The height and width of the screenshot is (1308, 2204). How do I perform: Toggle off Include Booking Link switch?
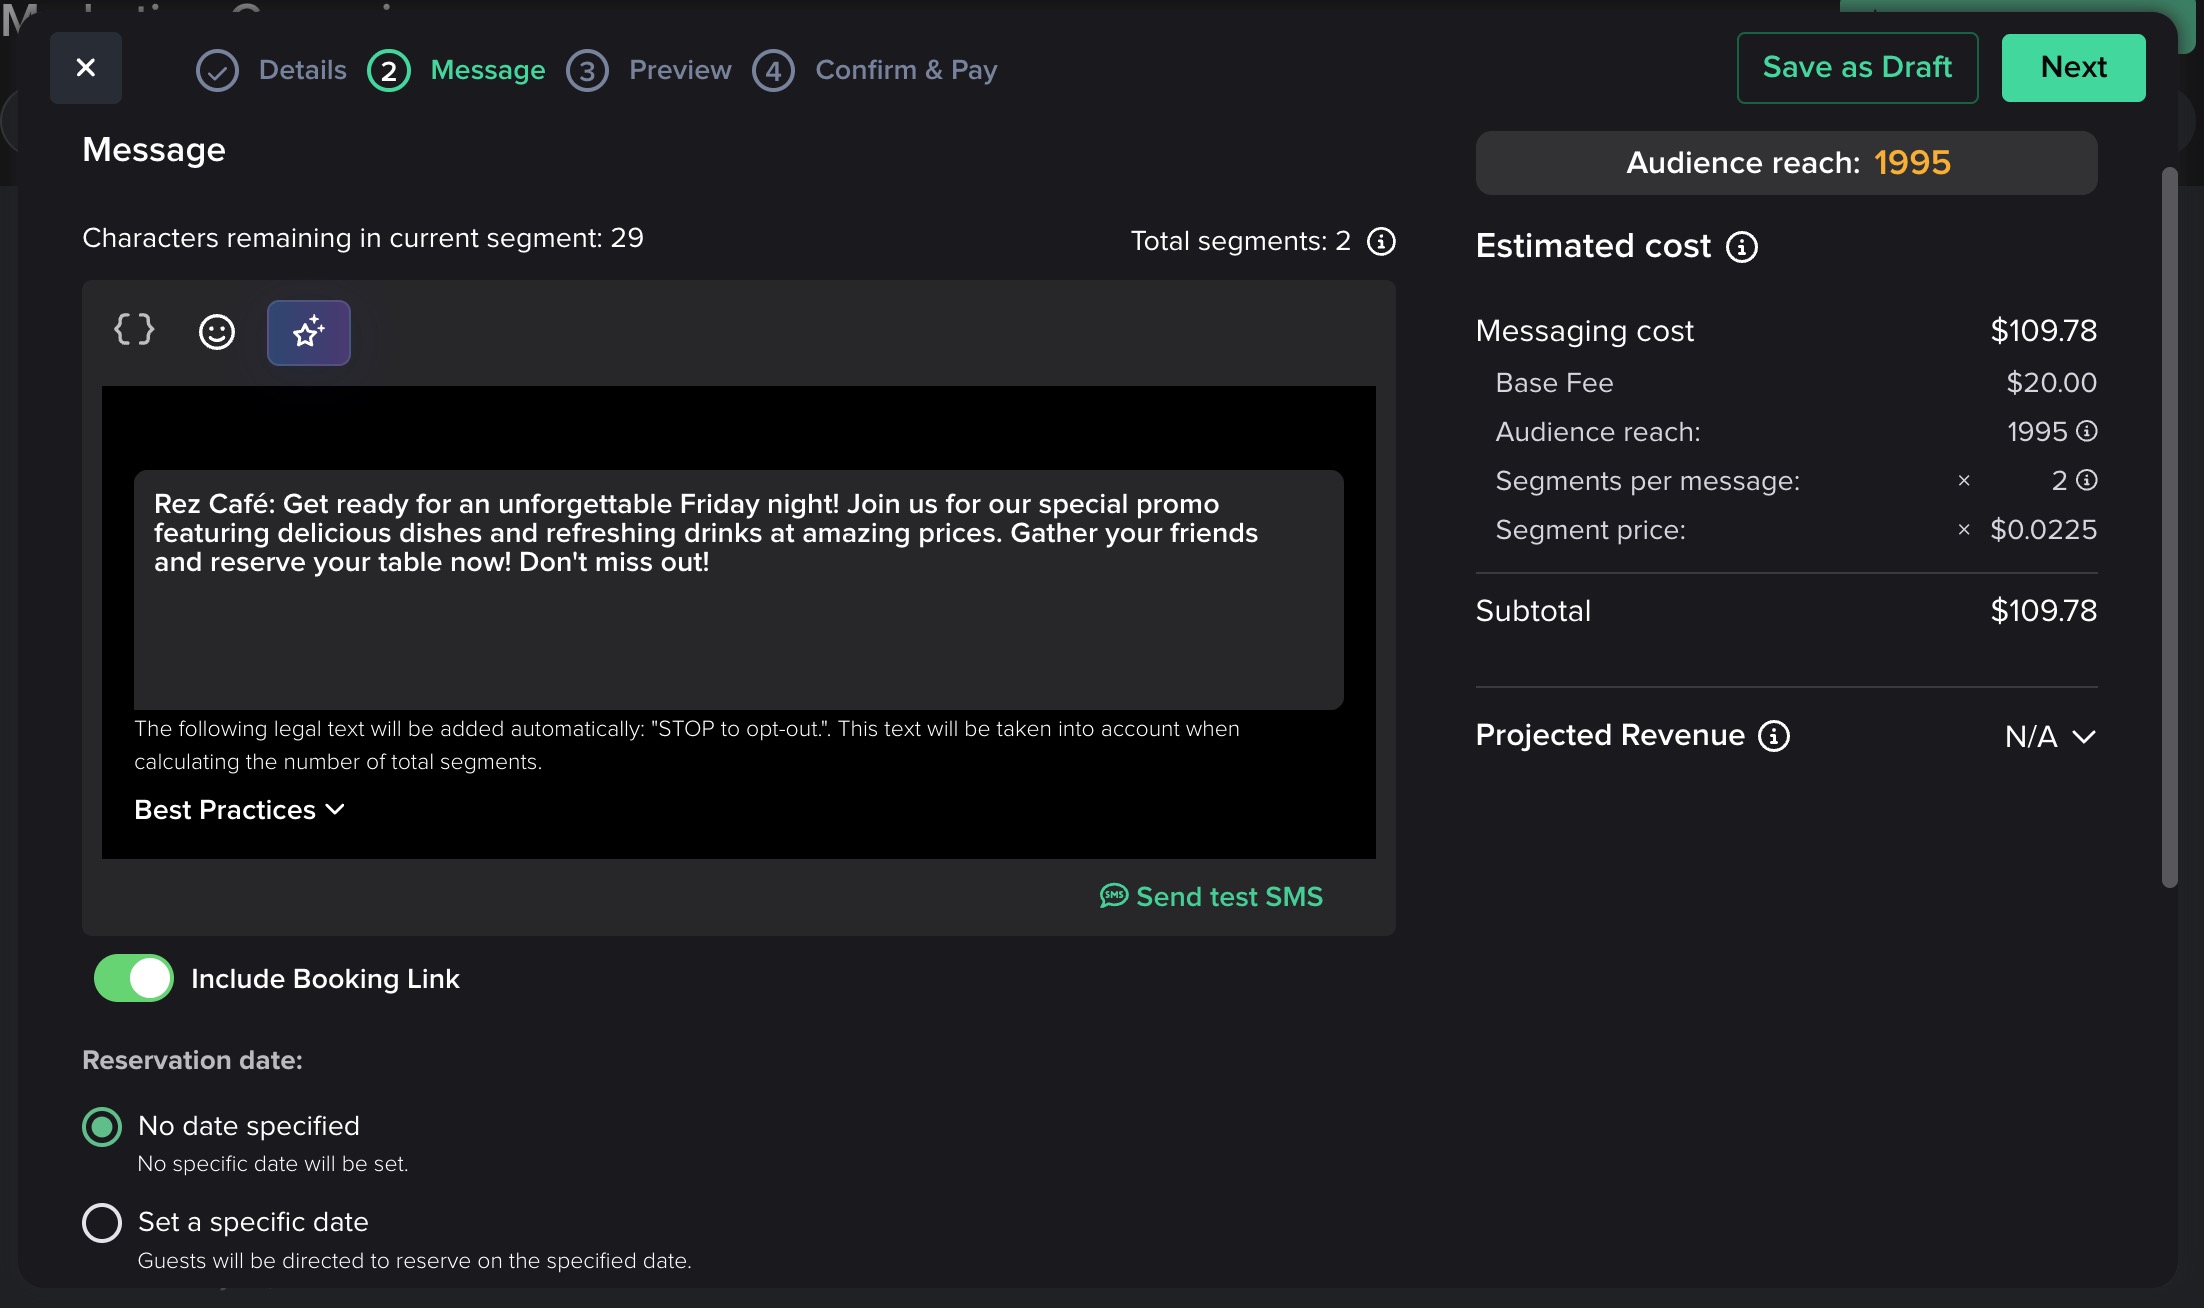[x=134, y=978]
